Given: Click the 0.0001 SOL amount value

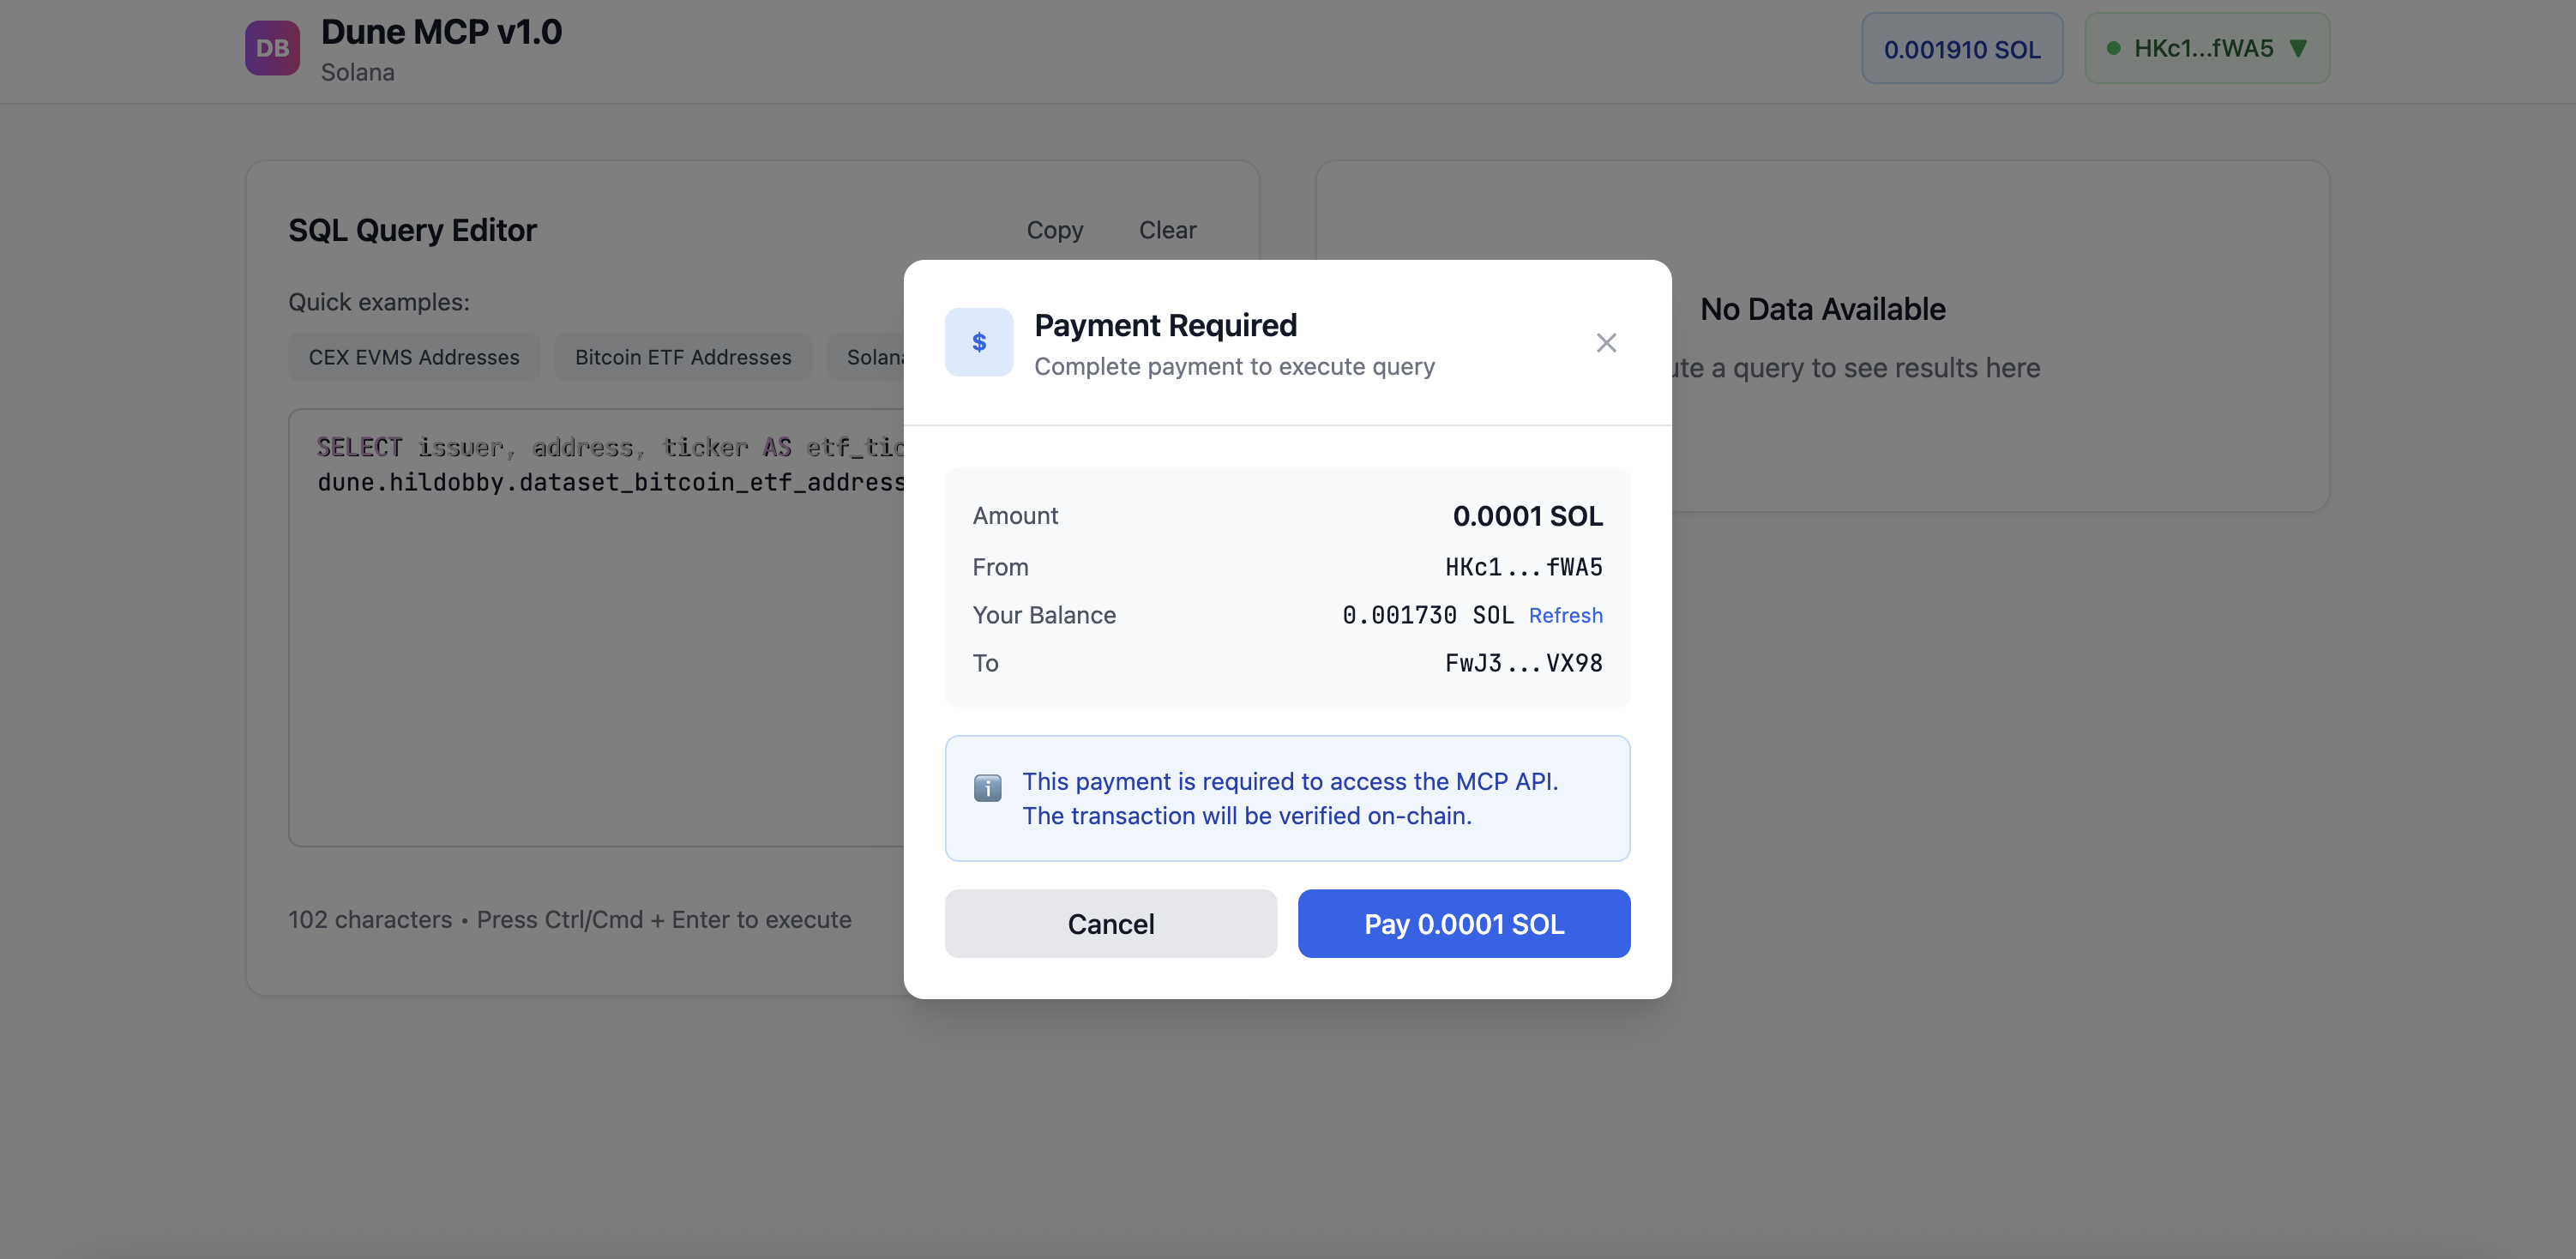Looking at the screenshot, I should [x=1527, y=516].
